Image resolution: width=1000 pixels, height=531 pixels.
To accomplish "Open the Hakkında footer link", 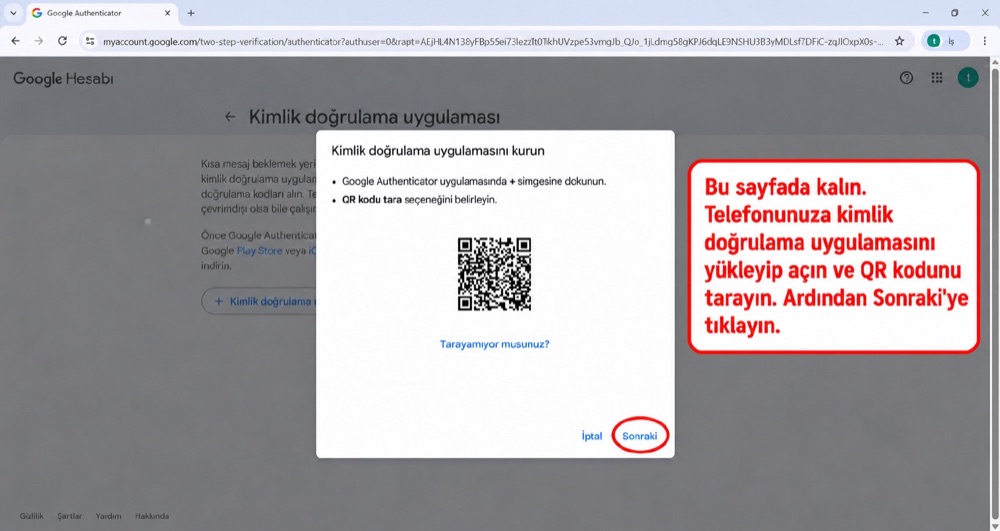I will point(152,516).
